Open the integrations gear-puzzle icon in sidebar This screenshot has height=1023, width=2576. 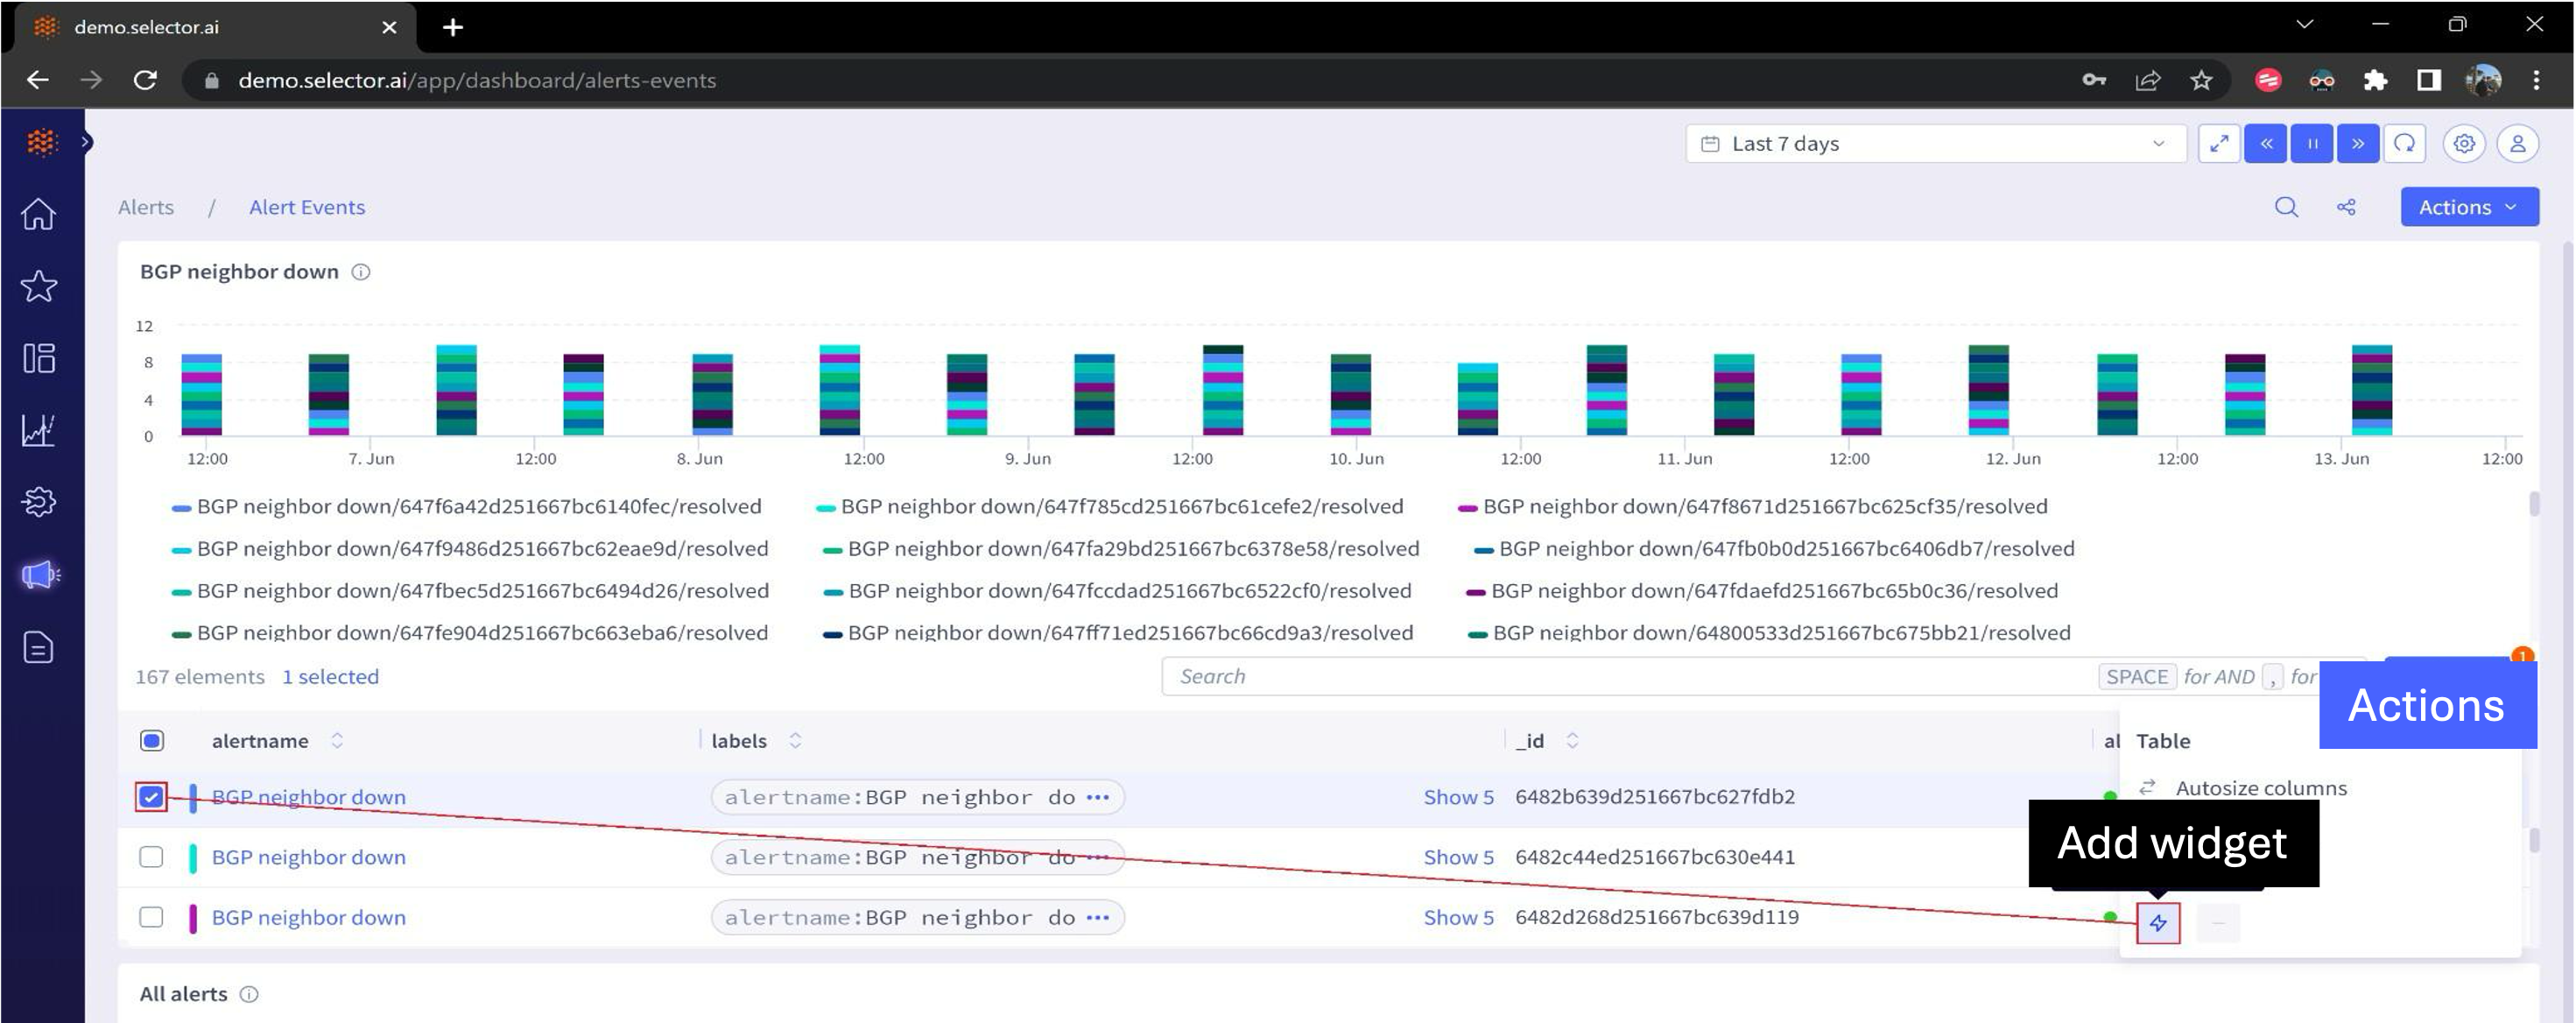38,502
